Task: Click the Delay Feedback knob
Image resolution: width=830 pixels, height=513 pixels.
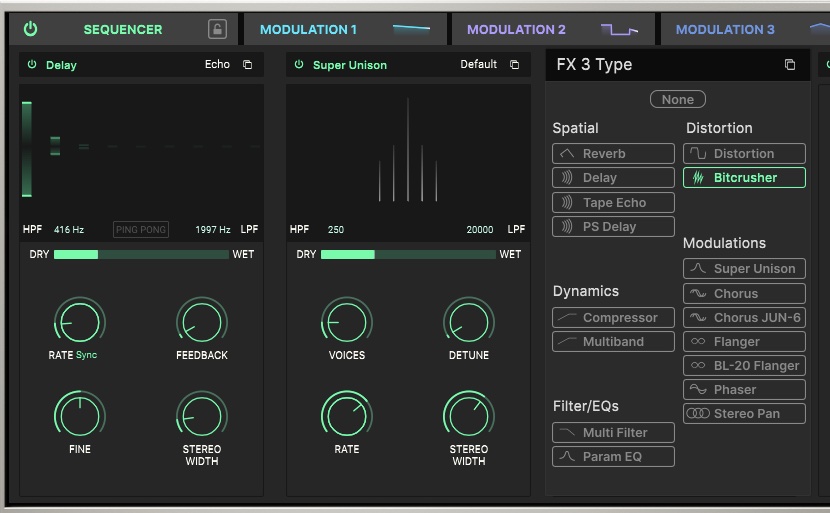Action: [202, 322]
